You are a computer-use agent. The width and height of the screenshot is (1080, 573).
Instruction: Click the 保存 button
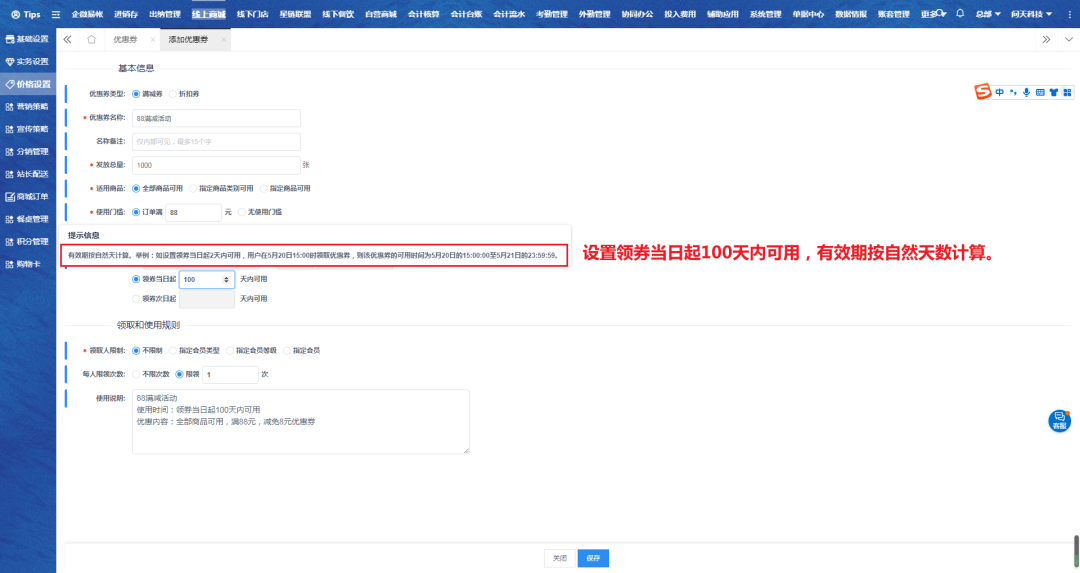tap(593, 558)
